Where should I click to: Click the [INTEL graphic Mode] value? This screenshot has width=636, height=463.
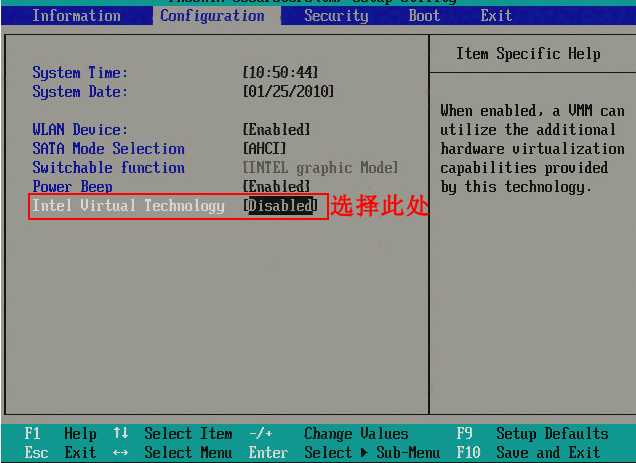pyautogui.click(x=320, y=167)
